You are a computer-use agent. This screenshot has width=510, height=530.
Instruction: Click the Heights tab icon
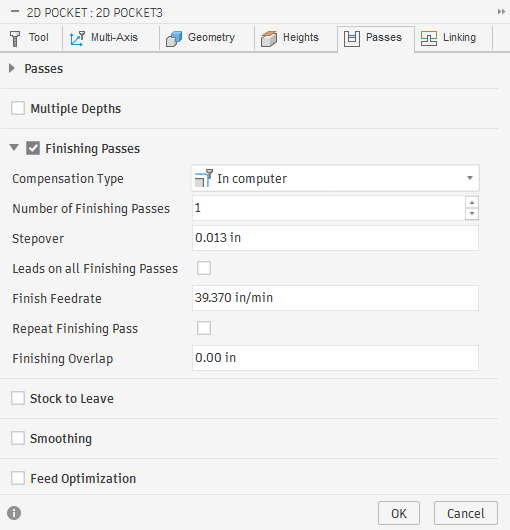coord(269,39)
